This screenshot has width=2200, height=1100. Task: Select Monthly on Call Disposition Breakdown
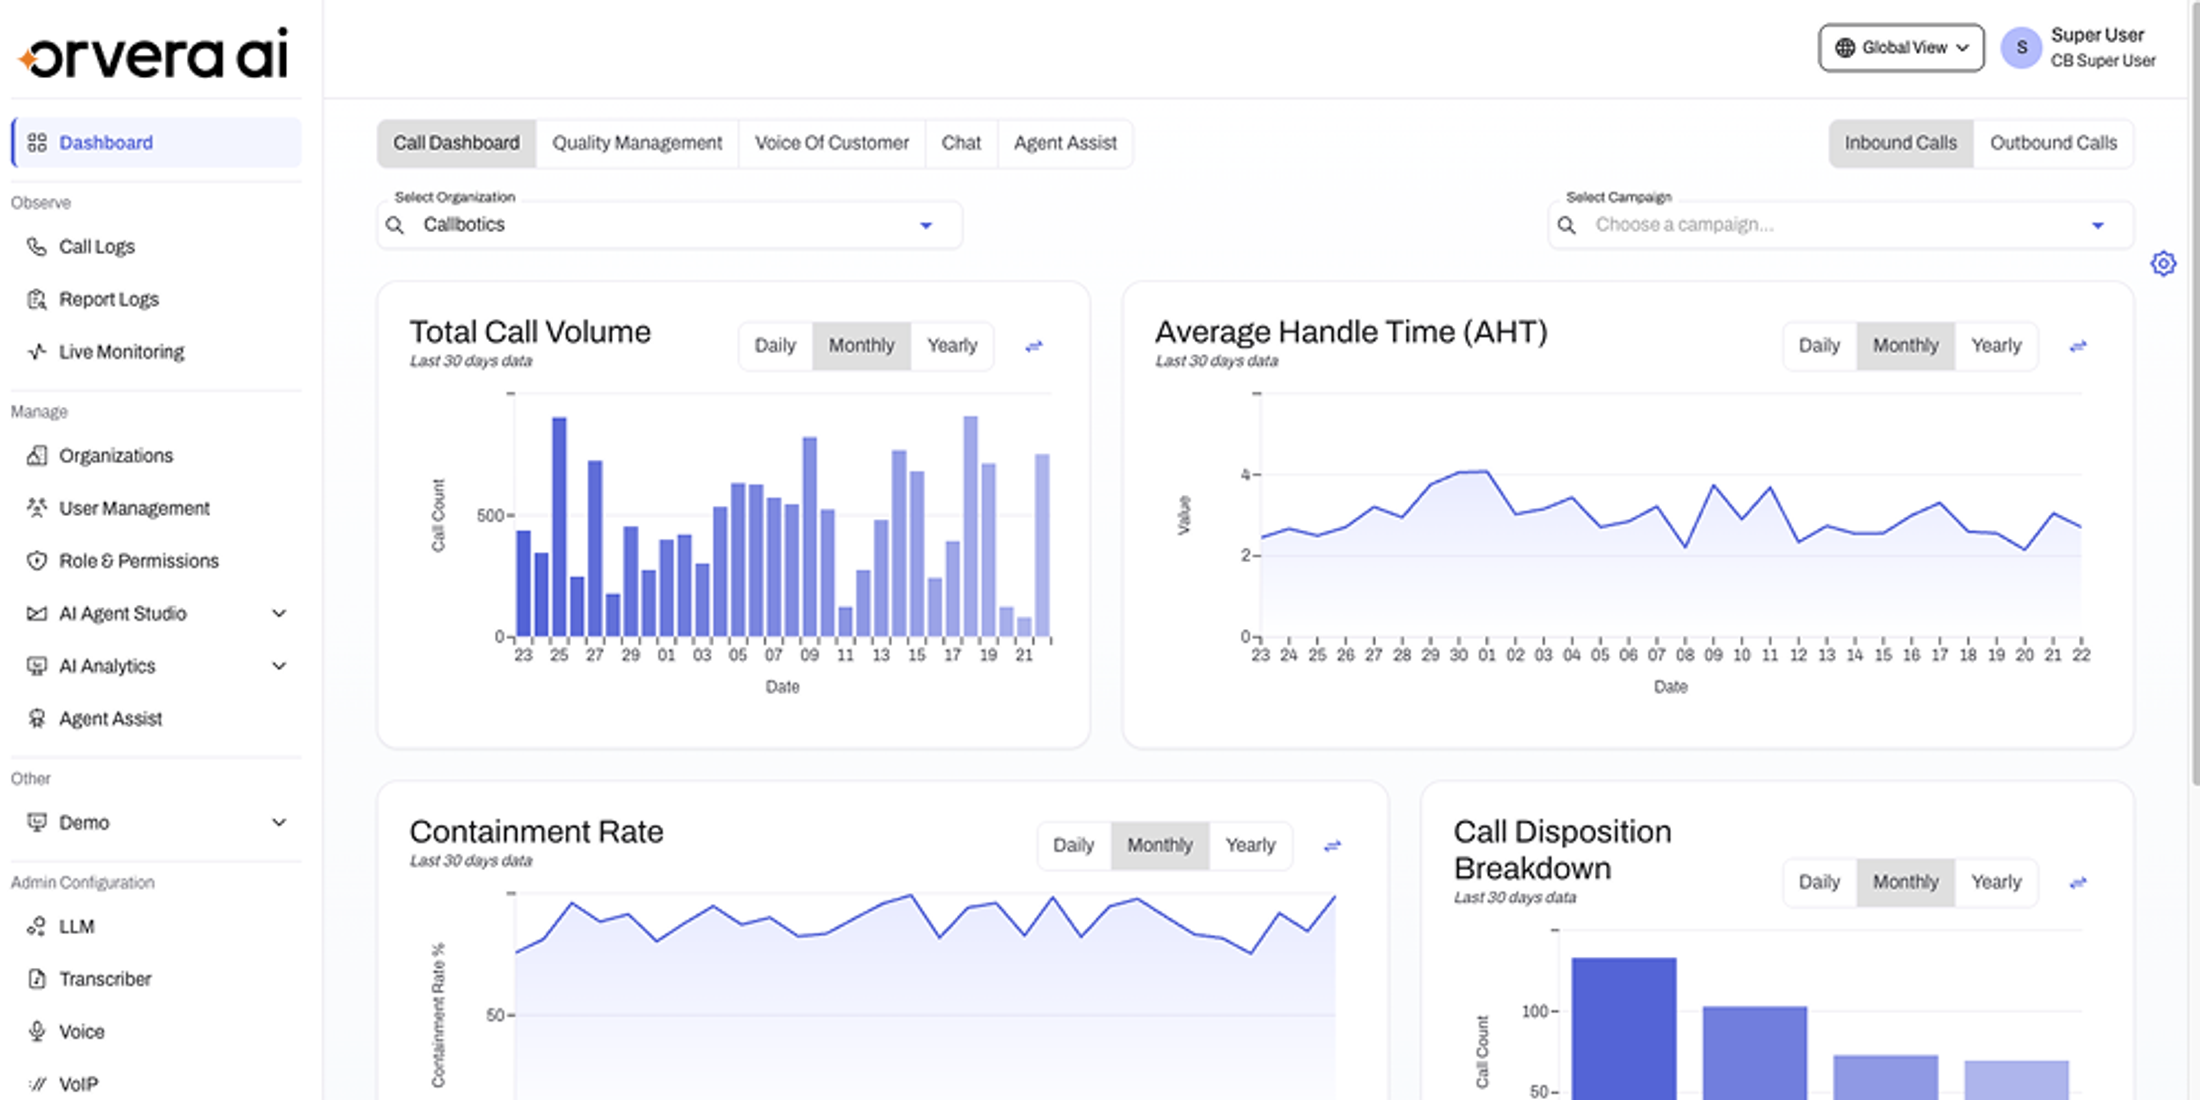point(1905,882)
